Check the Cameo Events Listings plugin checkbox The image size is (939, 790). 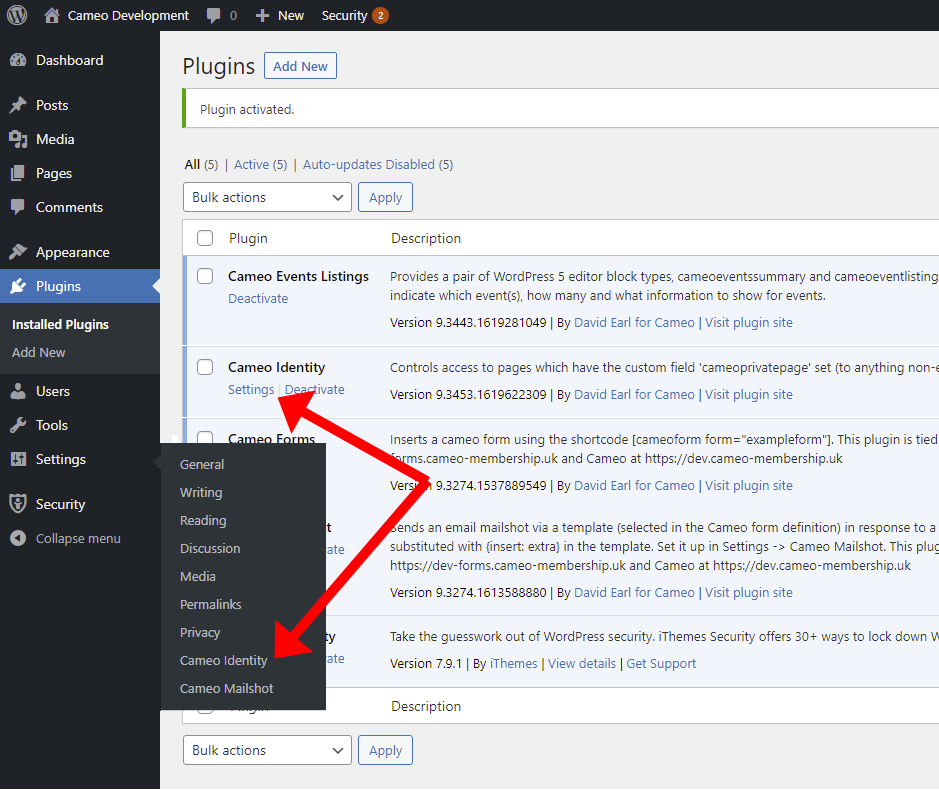pyautogui.click(x=205, y=276)
